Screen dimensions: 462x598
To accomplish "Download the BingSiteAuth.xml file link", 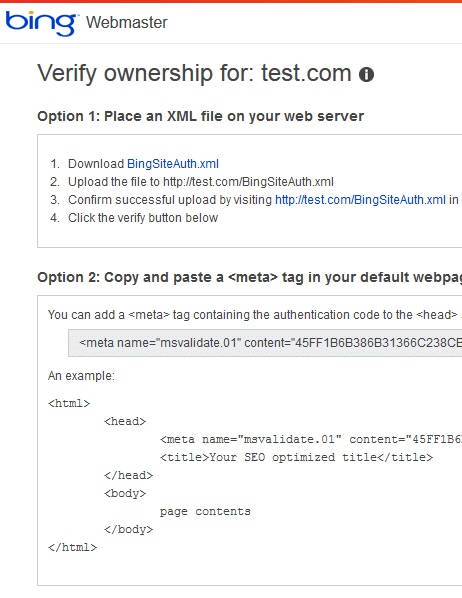I will 173,164.
